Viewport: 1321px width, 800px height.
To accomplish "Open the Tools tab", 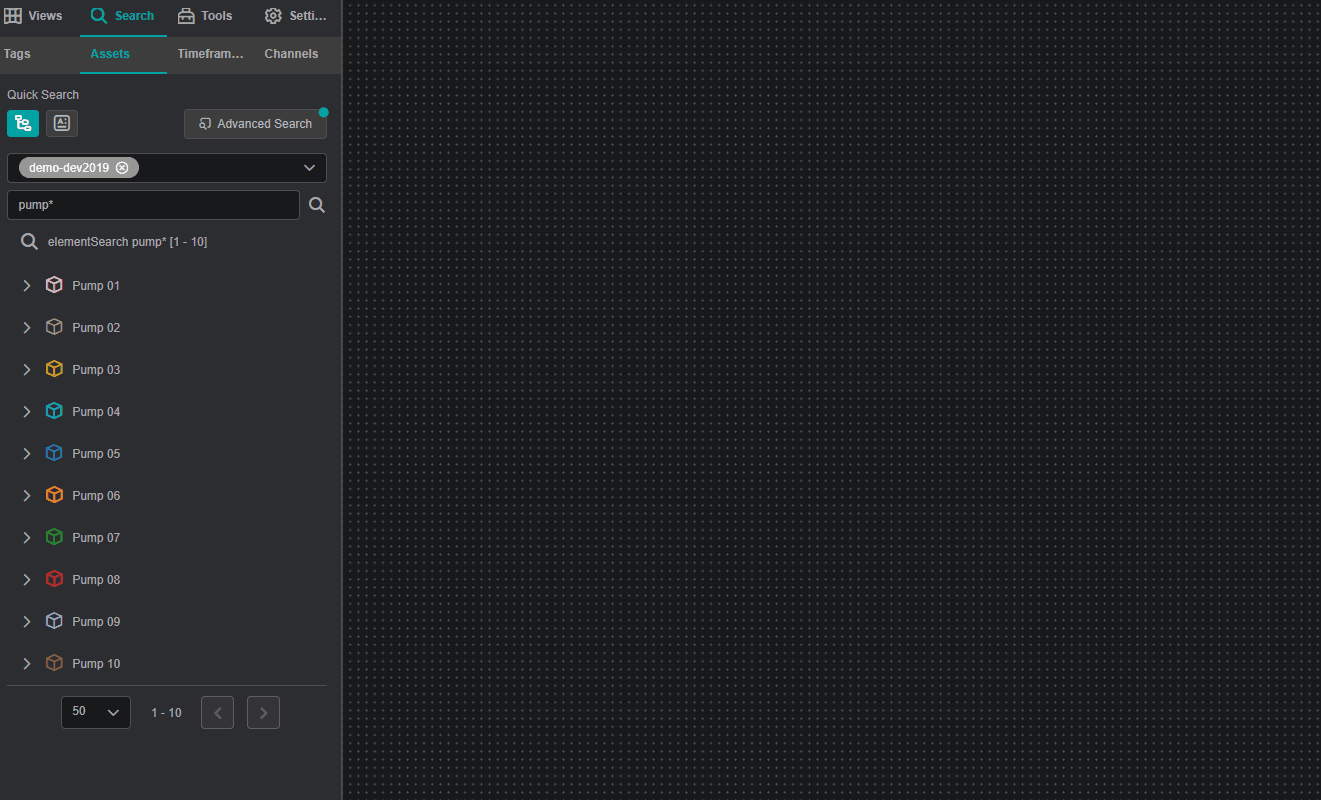I will point(205,16).
